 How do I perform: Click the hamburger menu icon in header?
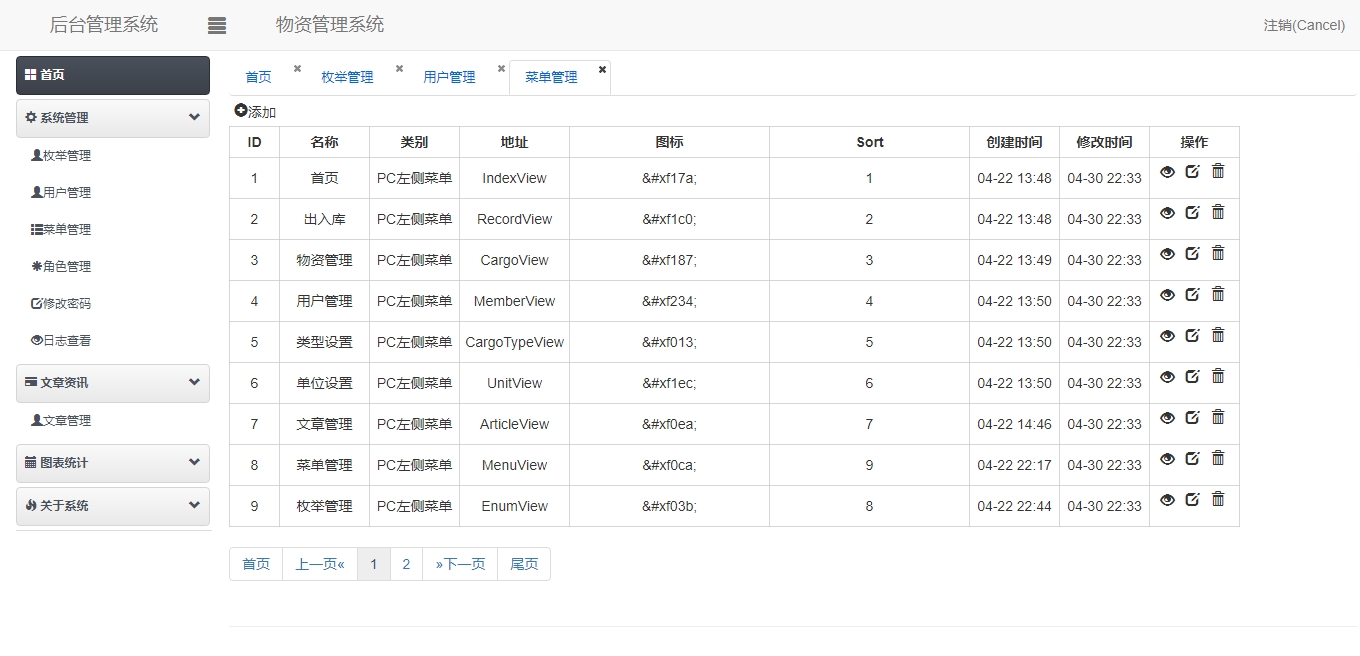pyautogui.click(x=217, y=26)
